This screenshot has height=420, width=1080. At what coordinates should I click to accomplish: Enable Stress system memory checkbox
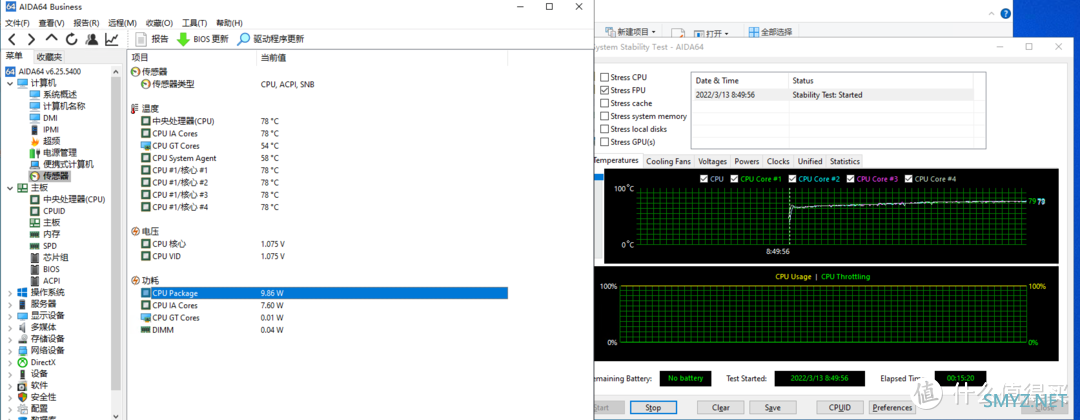[x=605, y=116]
